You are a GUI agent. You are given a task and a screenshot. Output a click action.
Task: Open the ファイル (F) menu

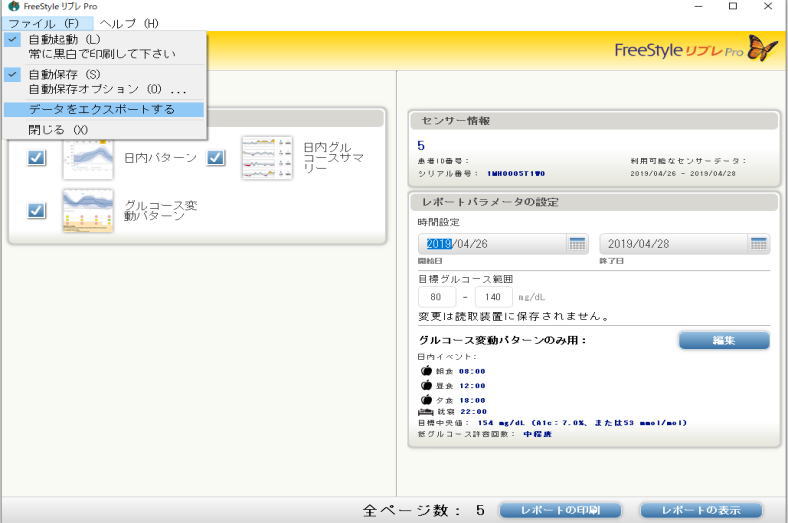pyautogui.click(x=43, y=23)
